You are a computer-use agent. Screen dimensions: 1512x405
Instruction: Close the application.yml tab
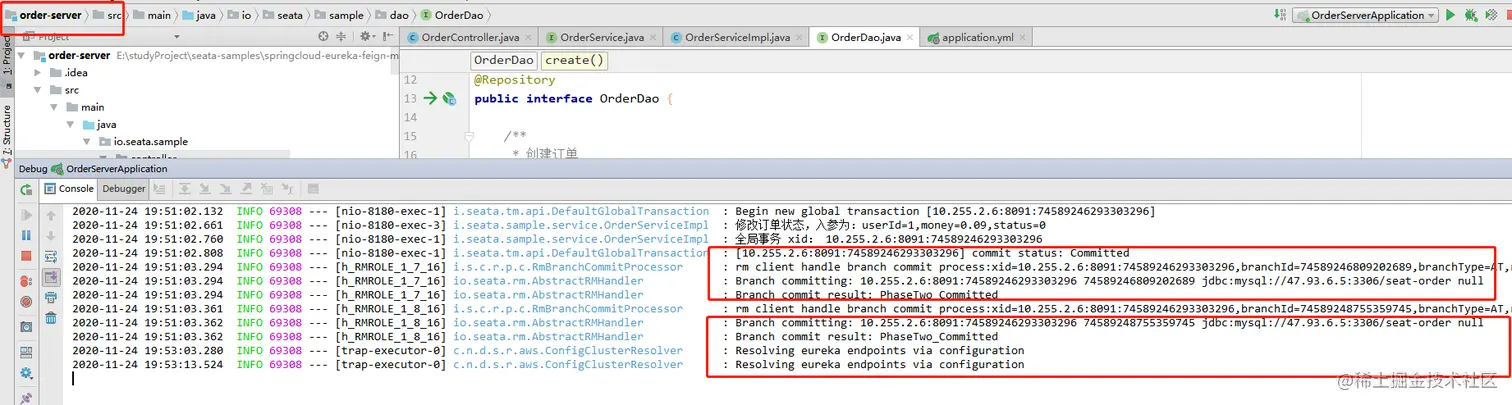tap(1022, 38)
